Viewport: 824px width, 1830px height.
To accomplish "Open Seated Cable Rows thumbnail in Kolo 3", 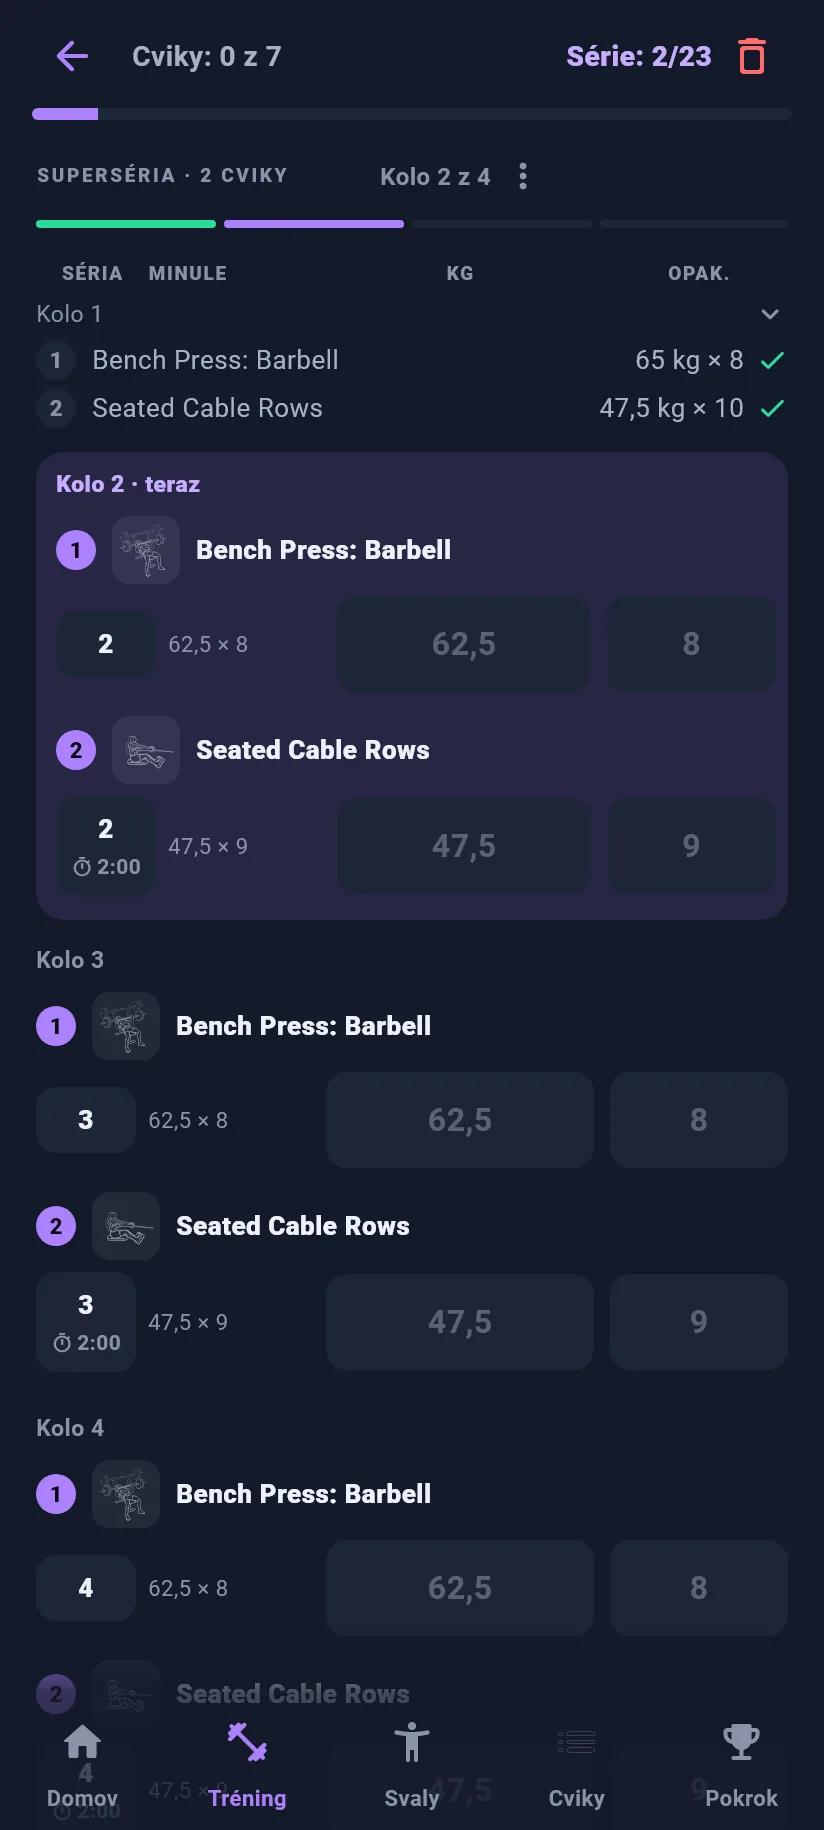I will [x=126, y=1226].
